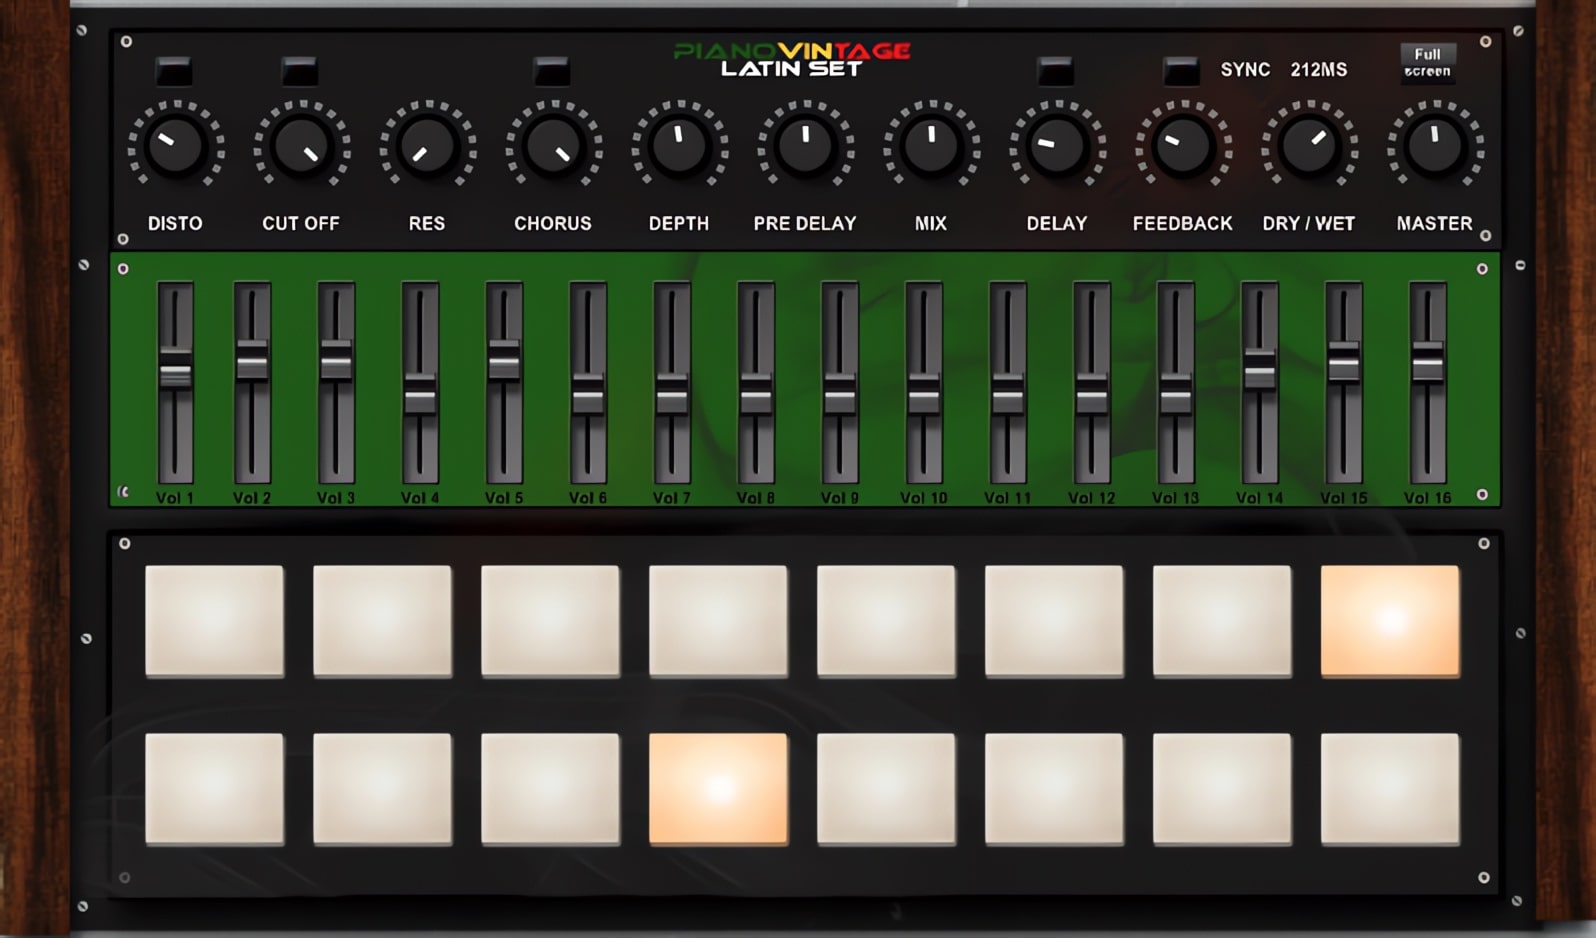1596x938 pixels.
Task: Click the RES knob
Action: [427, 147]
